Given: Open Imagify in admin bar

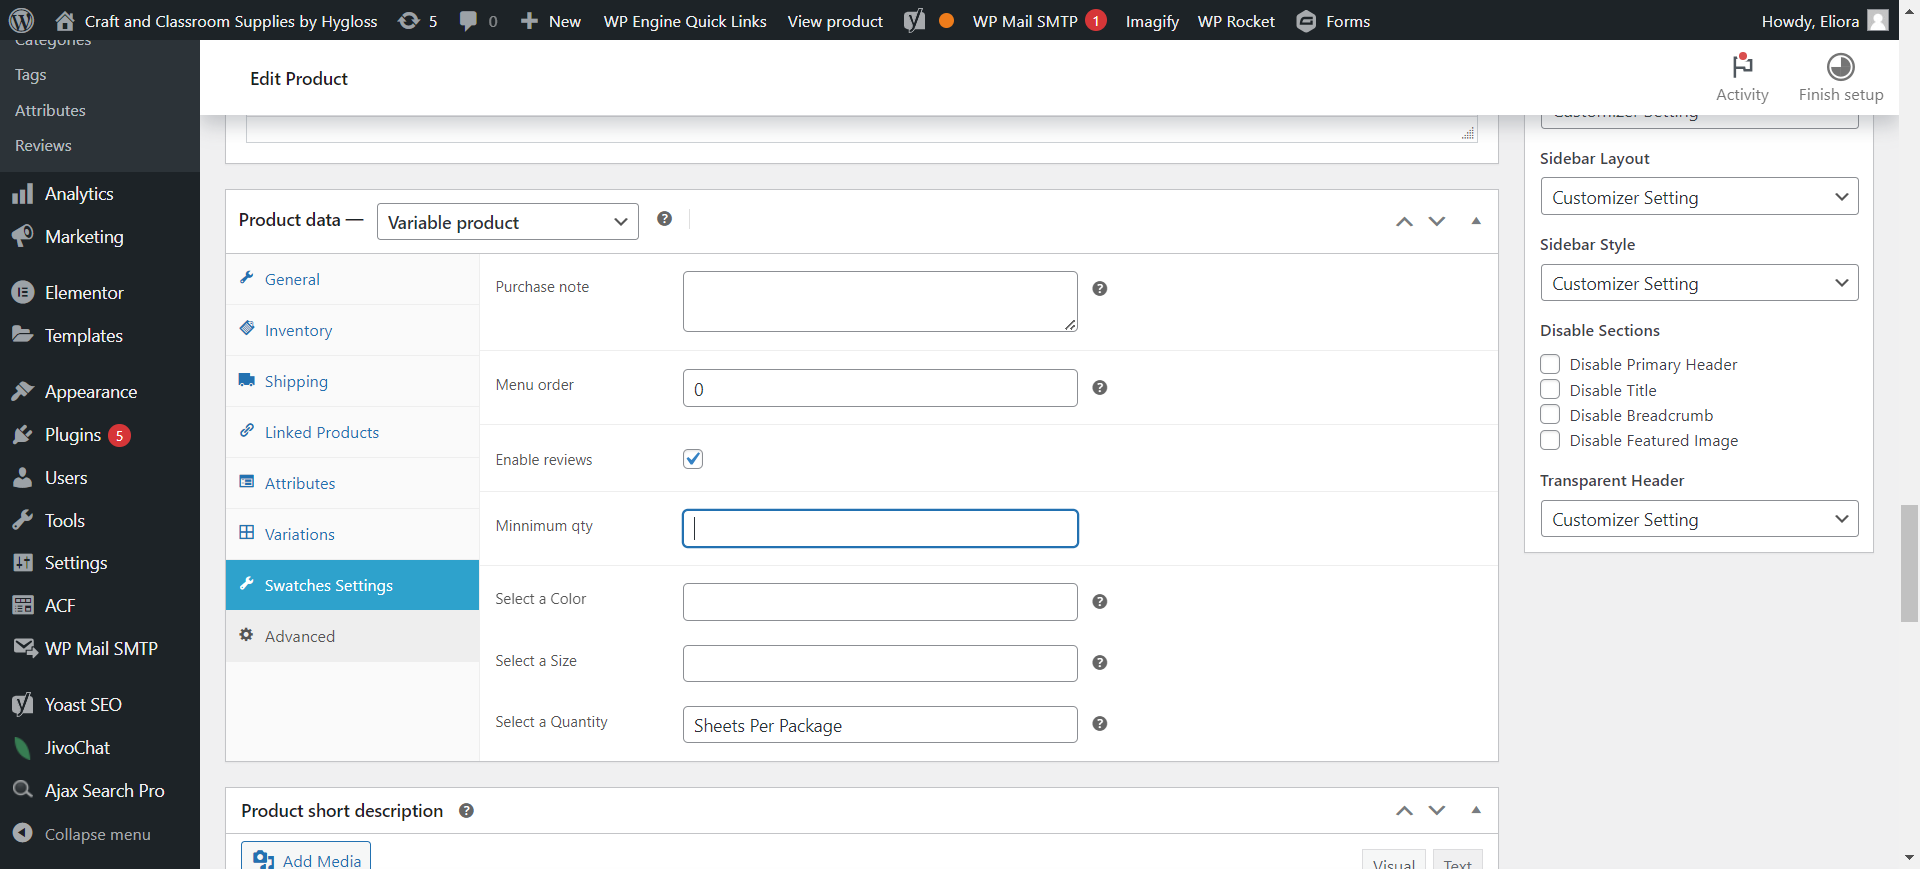Looking at the screenshot, I should pos(1152,21).
